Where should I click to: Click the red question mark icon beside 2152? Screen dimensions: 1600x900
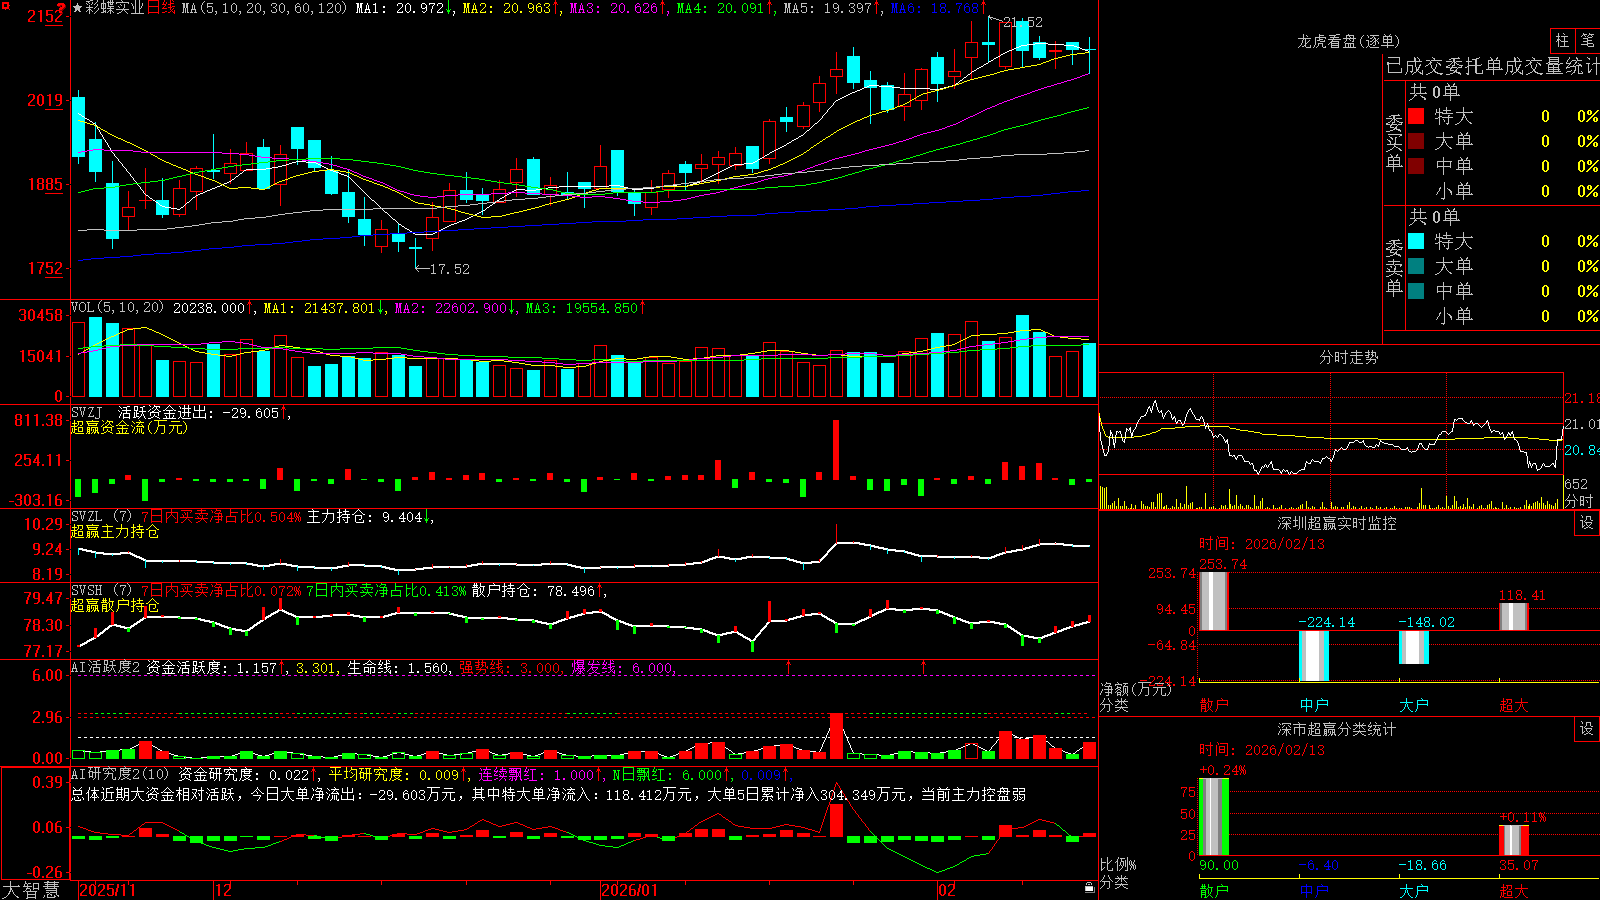click(62, 8)
